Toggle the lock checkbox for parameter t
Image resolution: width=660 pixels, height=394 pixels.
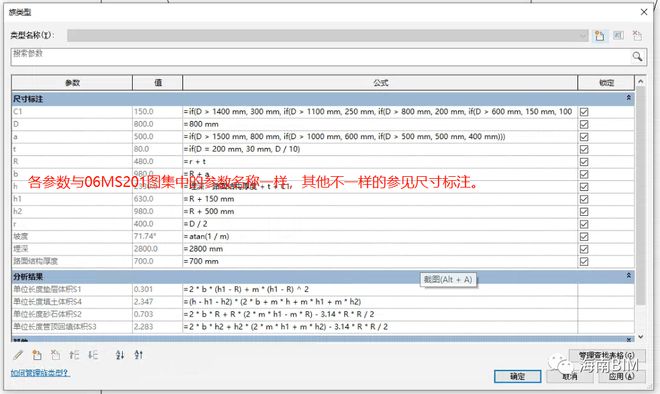coord(584,149)
